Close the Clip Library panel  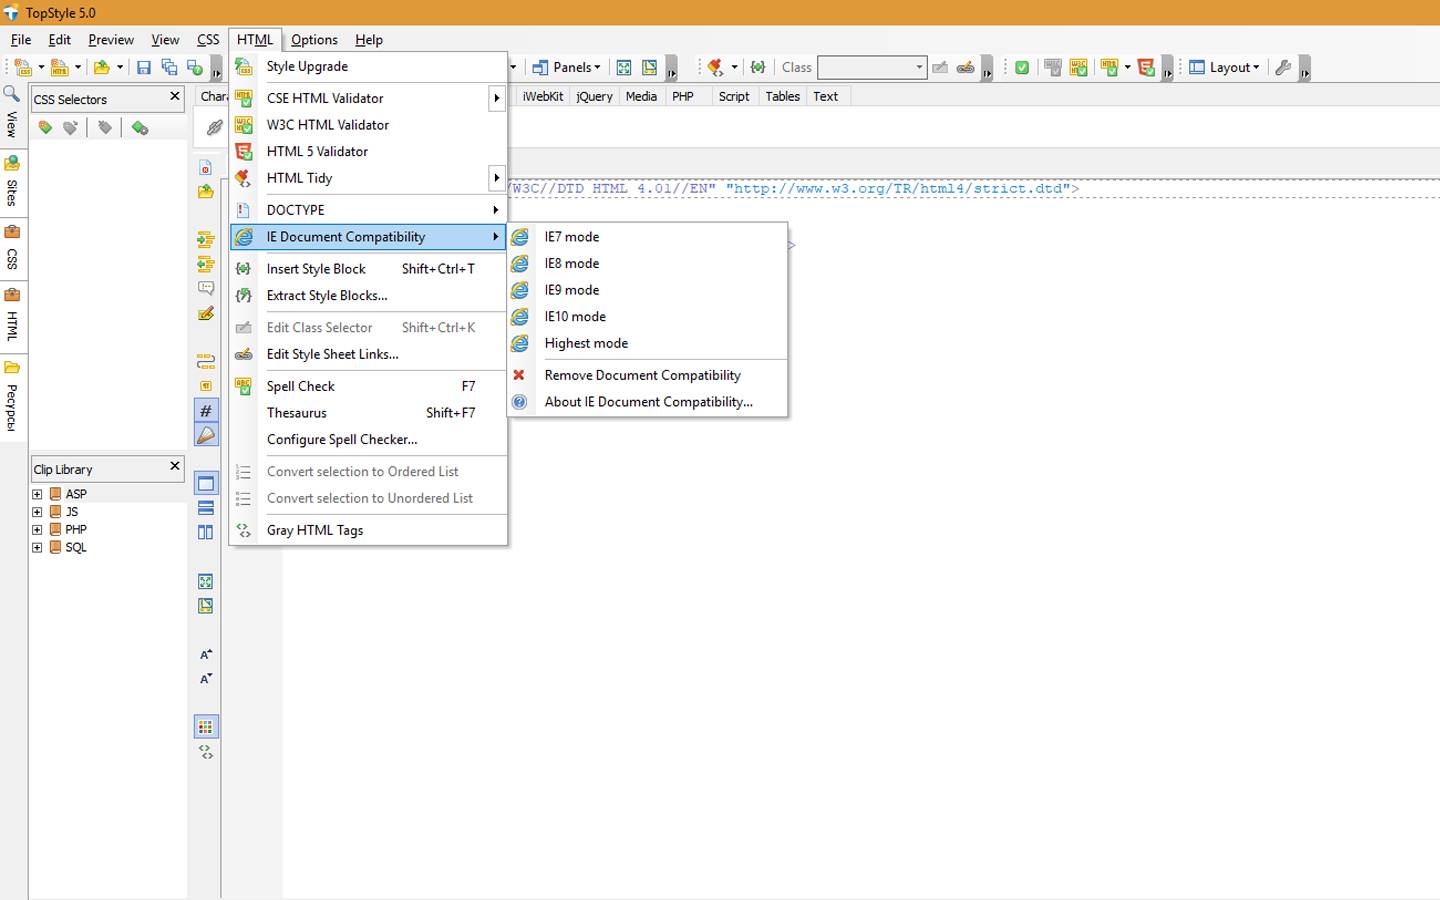tap(174, 466)
